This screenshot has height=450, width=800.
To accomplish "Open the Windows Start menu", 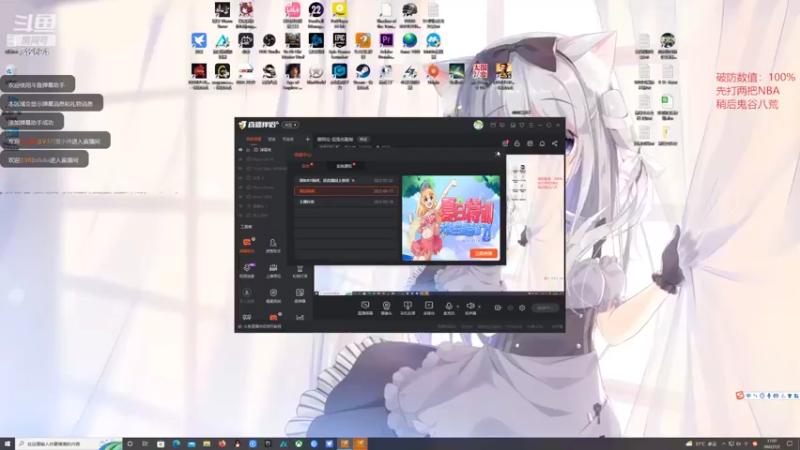I will 7,443.
